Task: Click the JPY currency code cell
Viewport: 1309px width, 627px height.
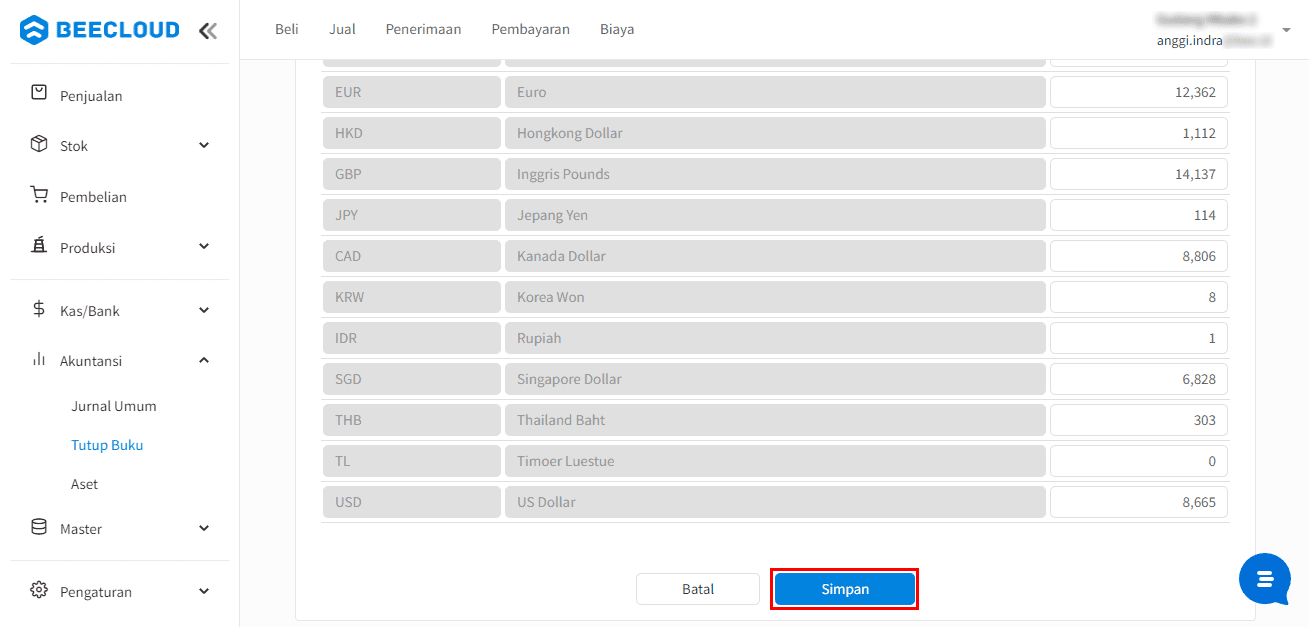Action: click(x=412, y=215)
